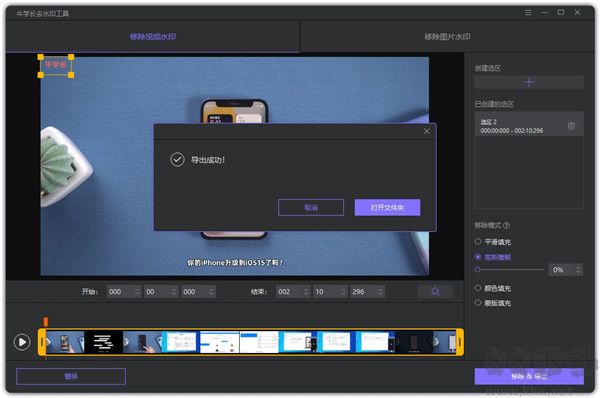
Task: Step the end 002 spinner
Action: tap(306, 292)
